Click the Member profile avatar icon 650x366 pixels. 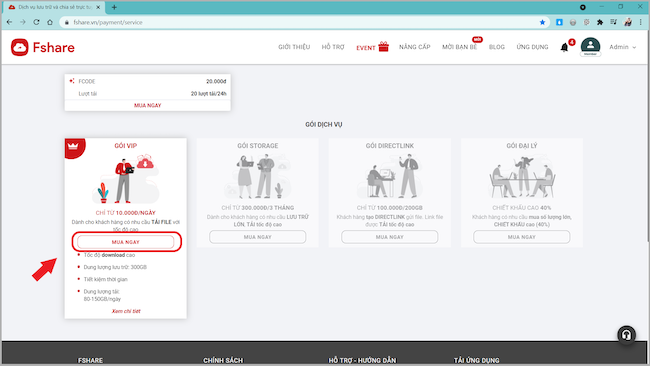tap(590, 46)
